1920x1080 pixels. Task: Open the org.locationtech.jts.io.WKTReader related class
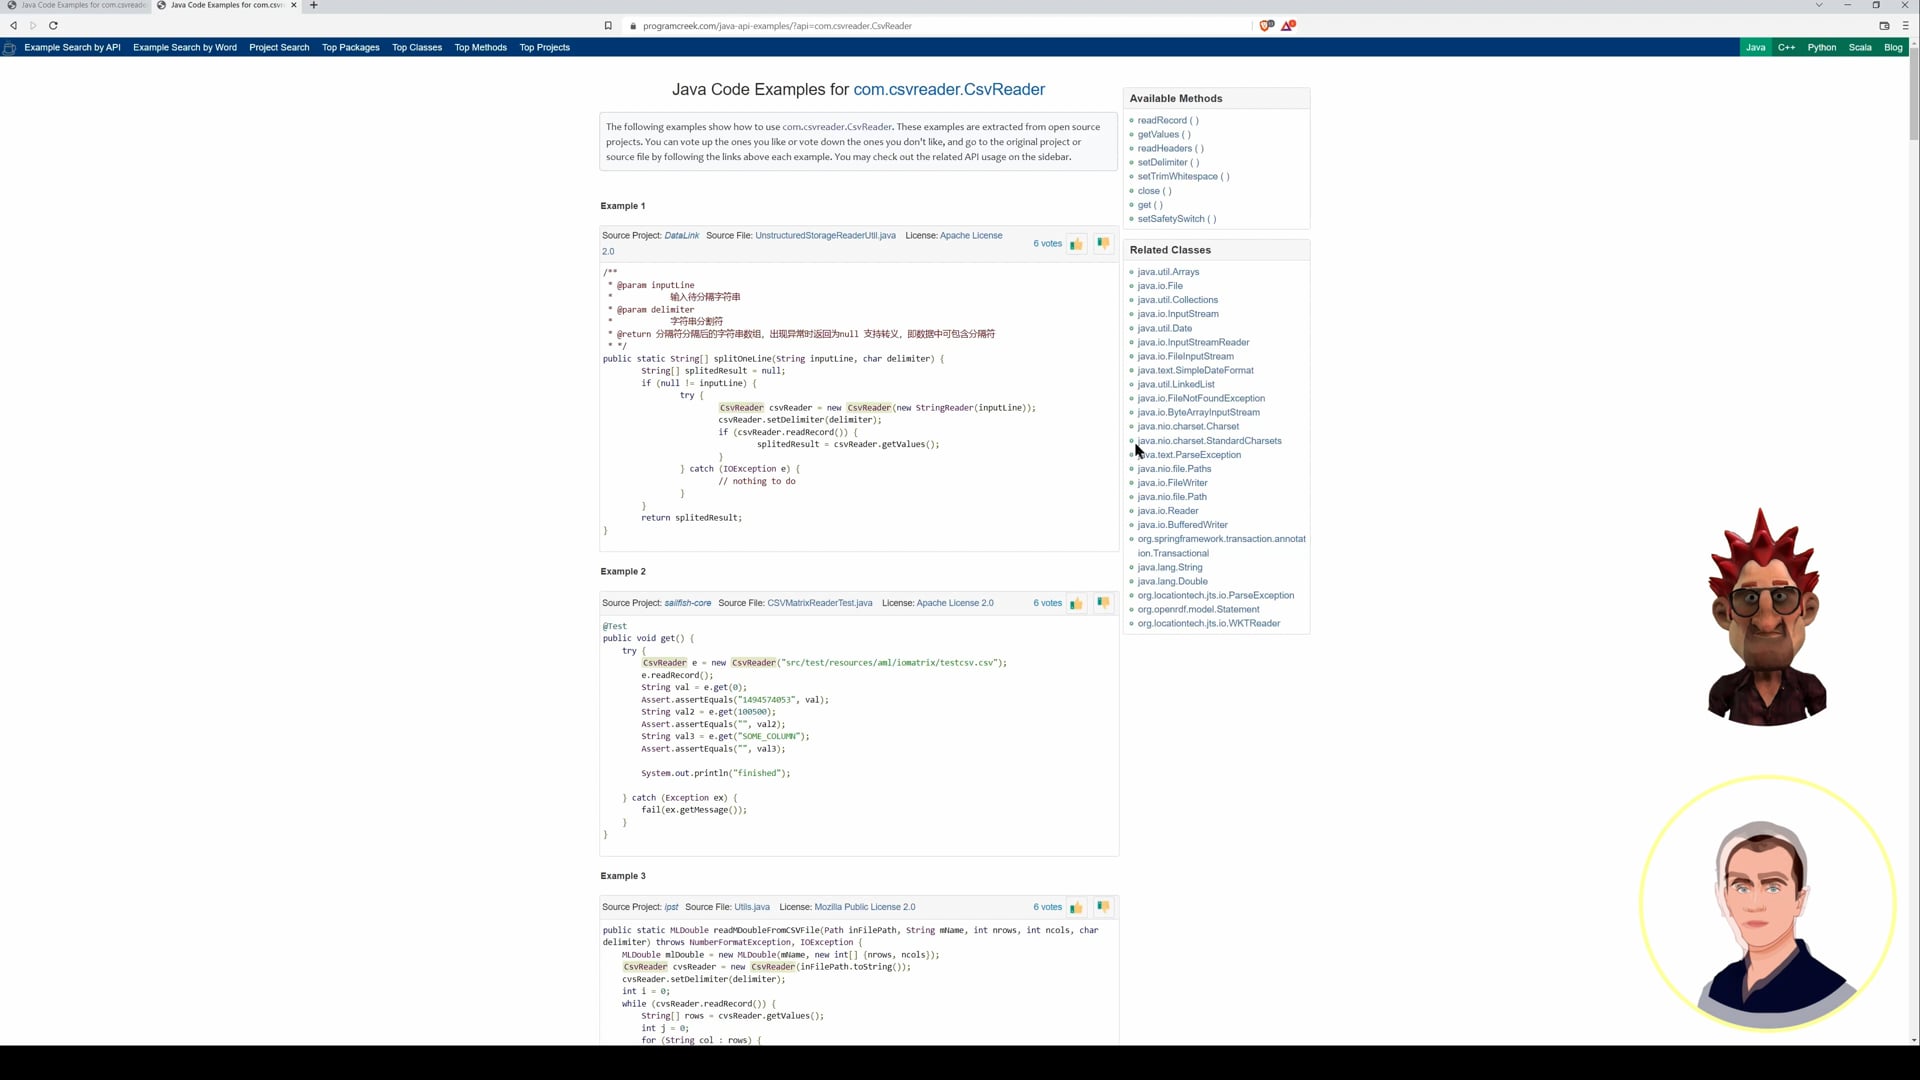tap(1208, 624)
